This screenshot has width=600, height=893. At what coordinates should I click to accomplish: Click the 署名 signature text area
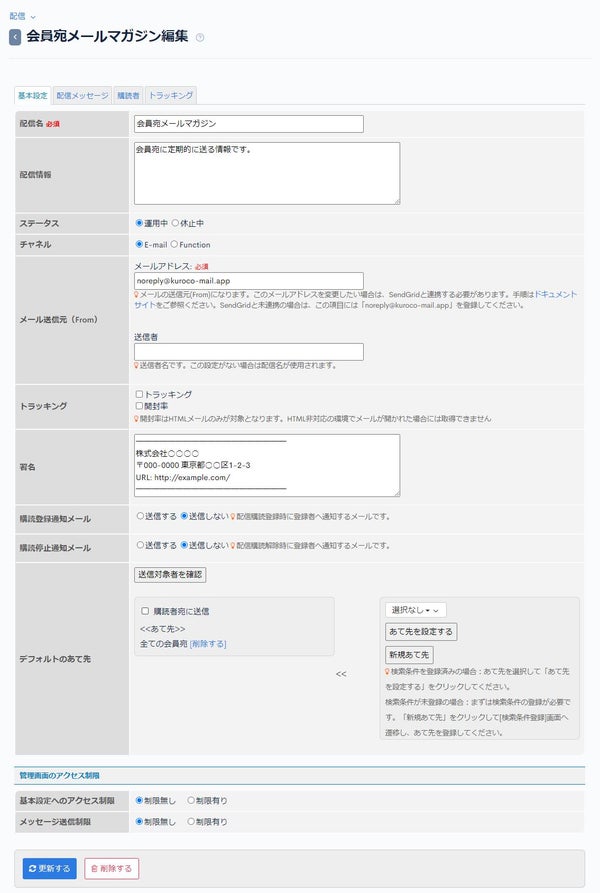[267, 465]
